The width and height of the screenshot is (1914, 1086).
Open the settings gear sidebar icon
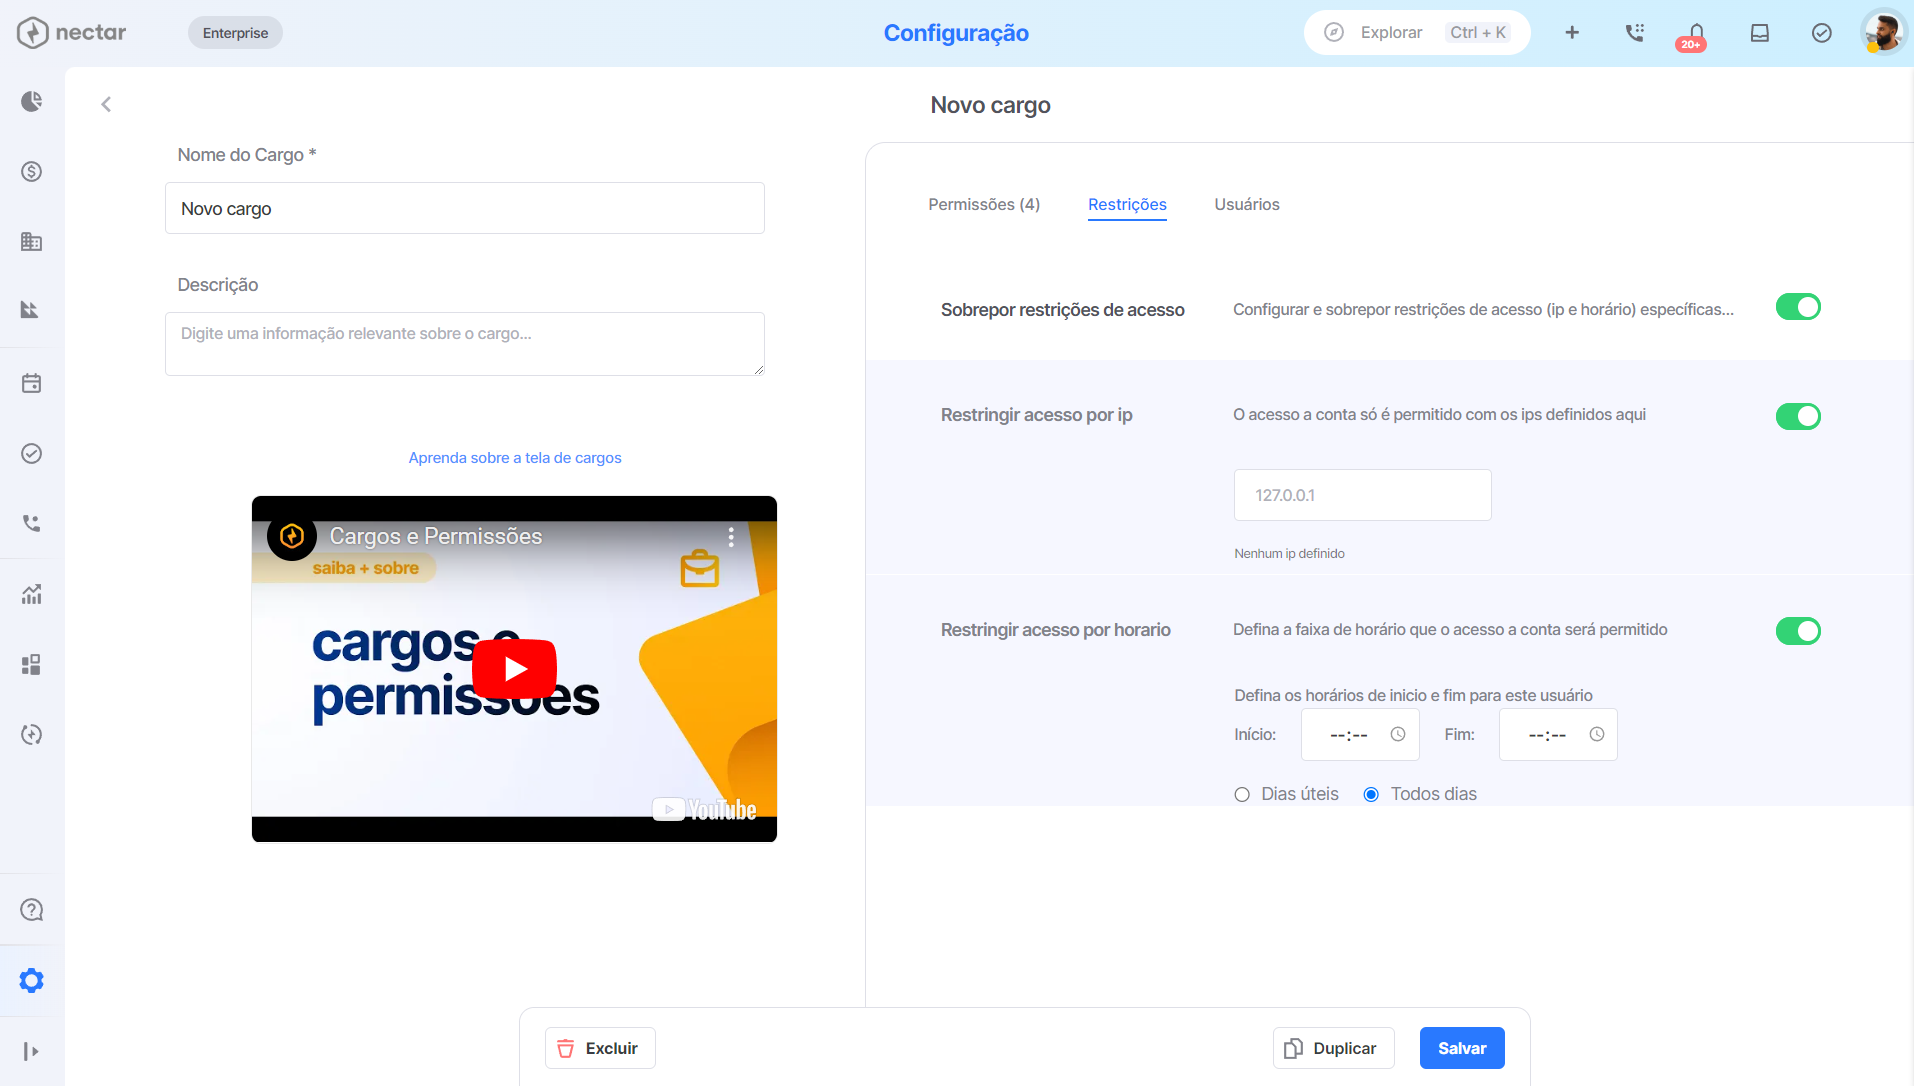[x=32, y=980]
